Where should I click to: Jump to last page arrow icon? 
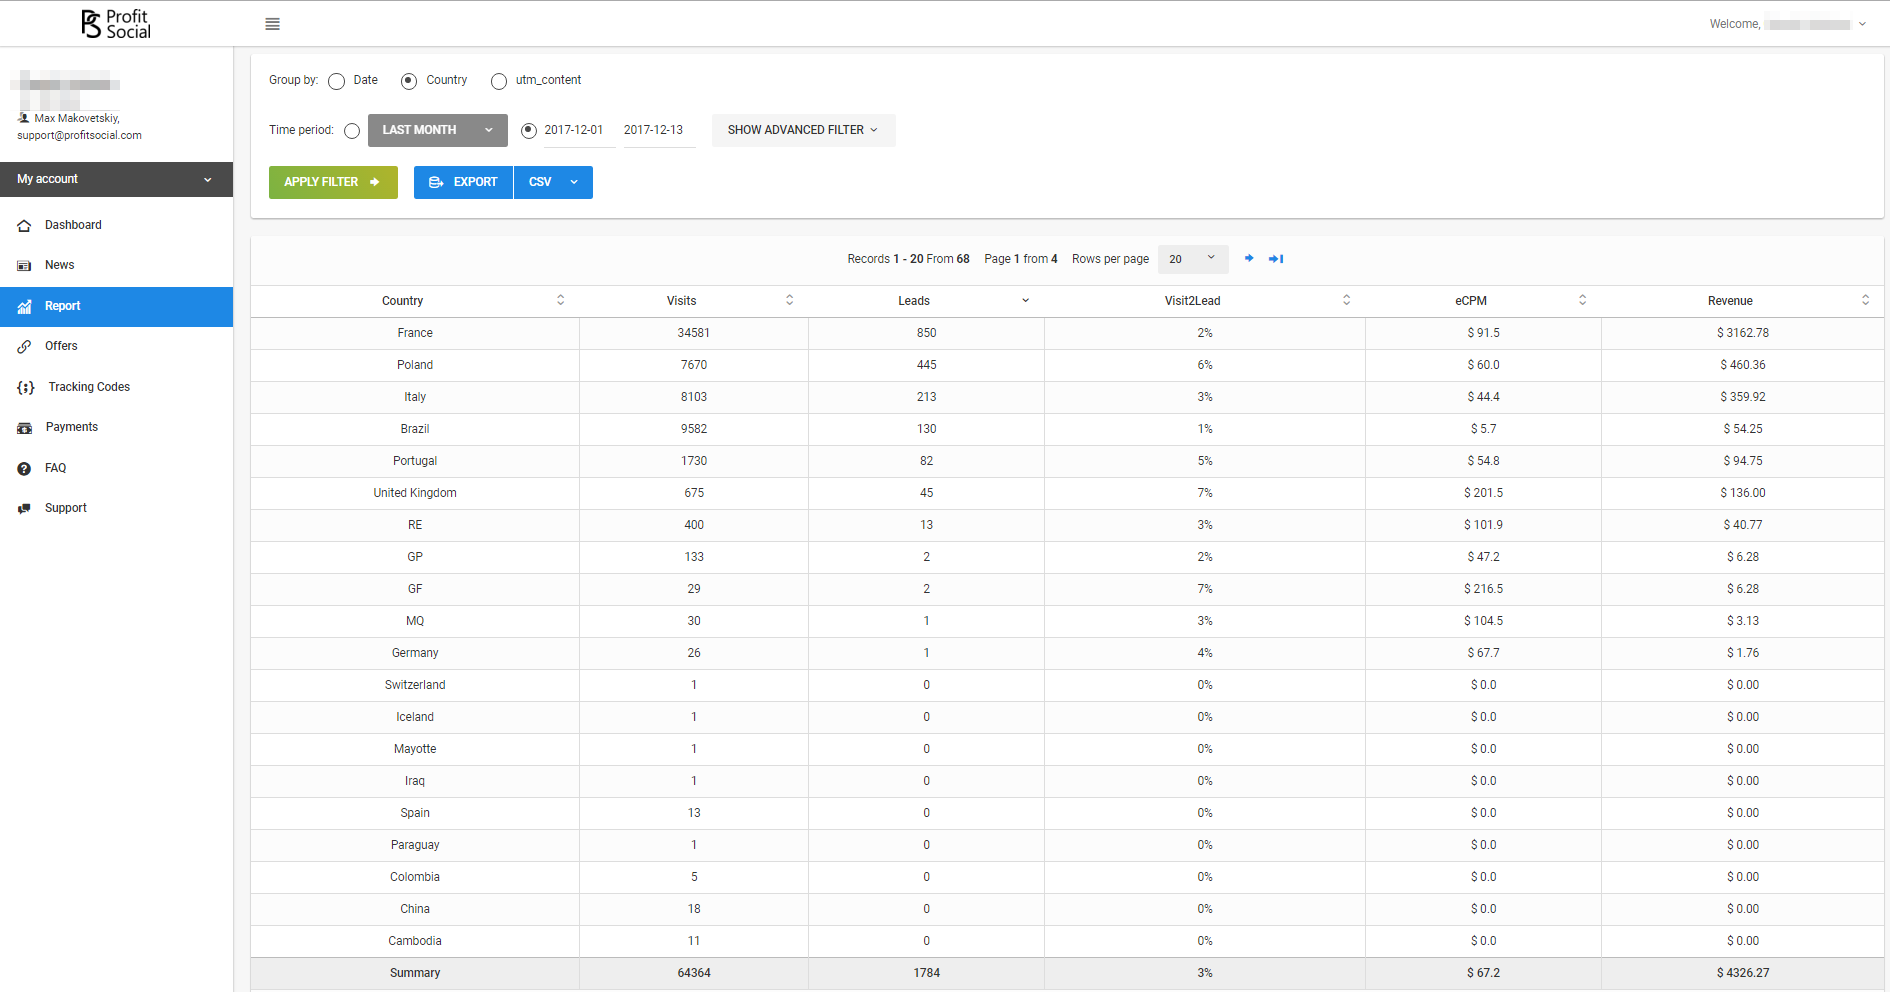click(1276, 259)
